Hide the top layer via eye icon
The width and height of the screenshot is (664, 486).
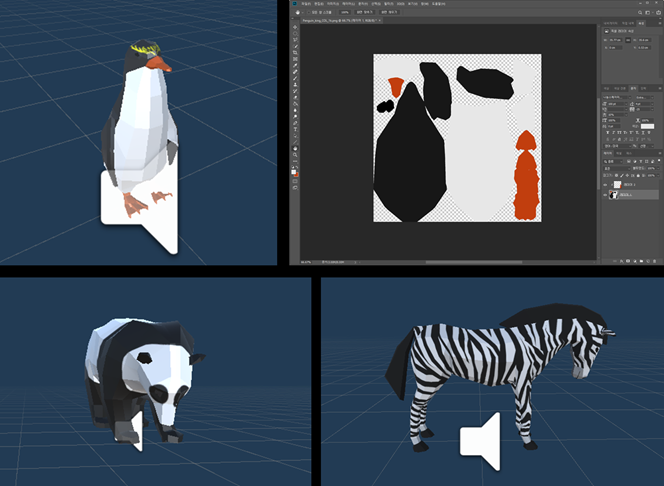tap(605, 185)
